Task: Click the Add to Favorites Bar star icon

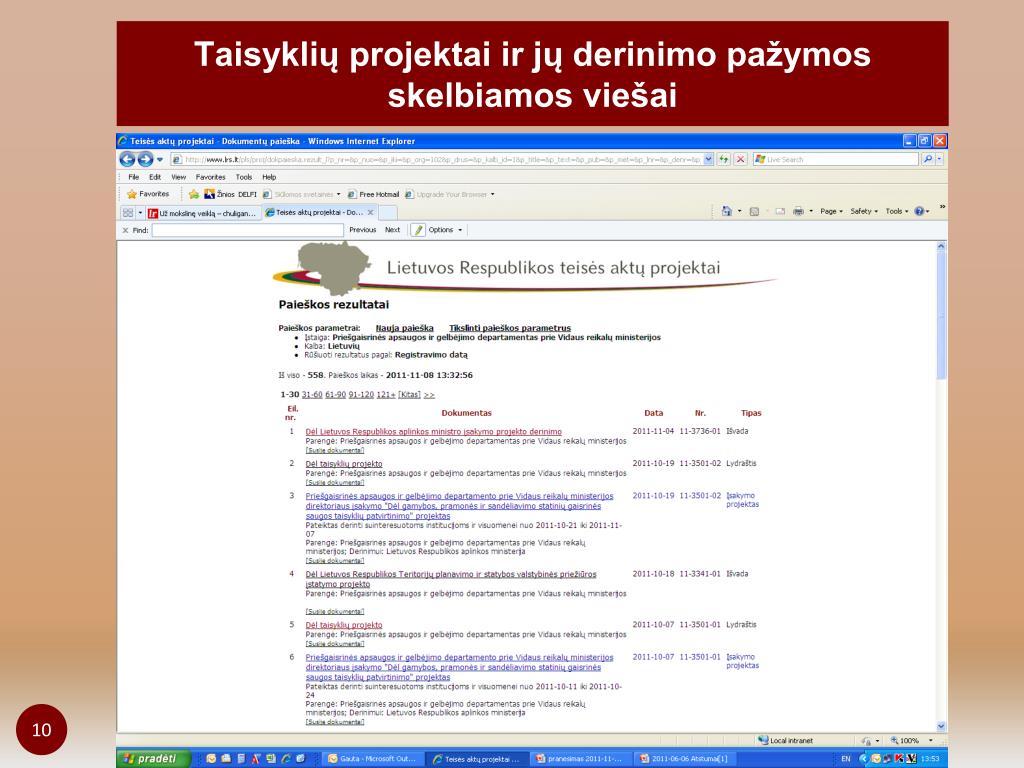Action: pos(194,195)
